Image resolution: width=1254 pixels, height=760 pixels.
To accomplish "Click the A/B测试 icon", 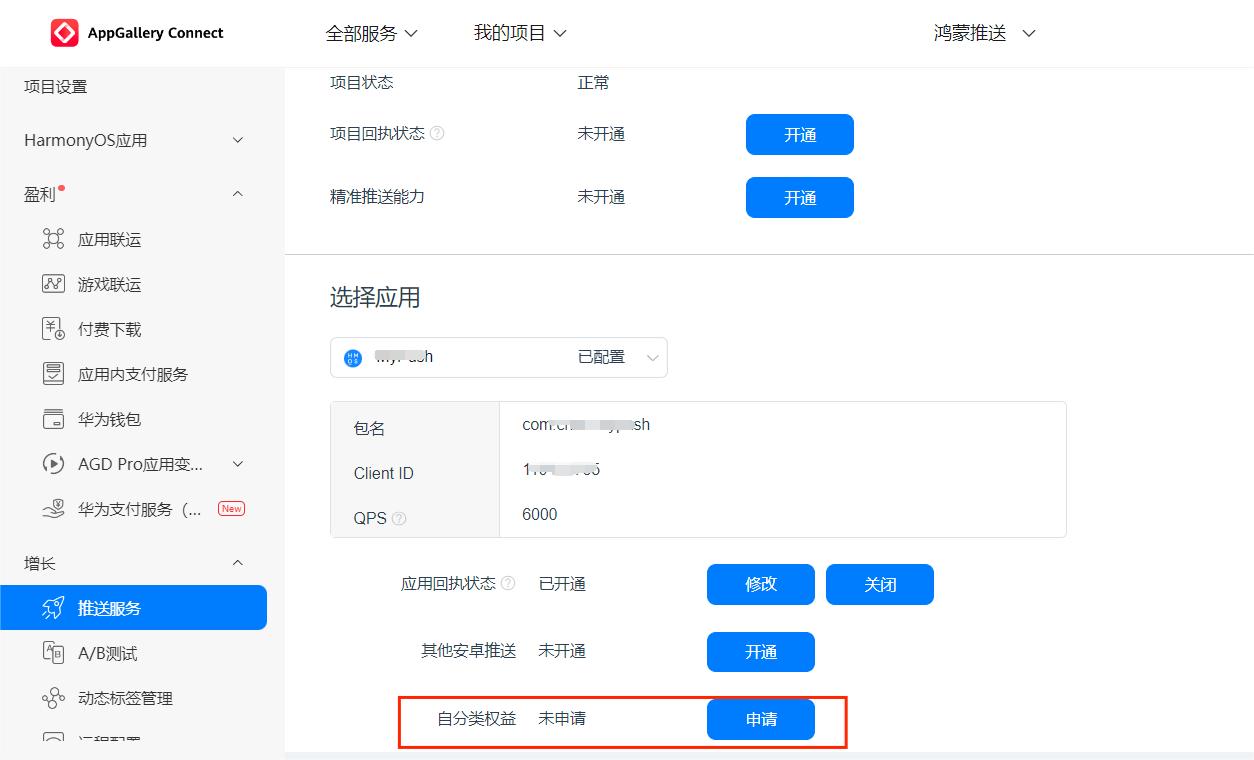I will pyautogui.click(x=53, y=653).
